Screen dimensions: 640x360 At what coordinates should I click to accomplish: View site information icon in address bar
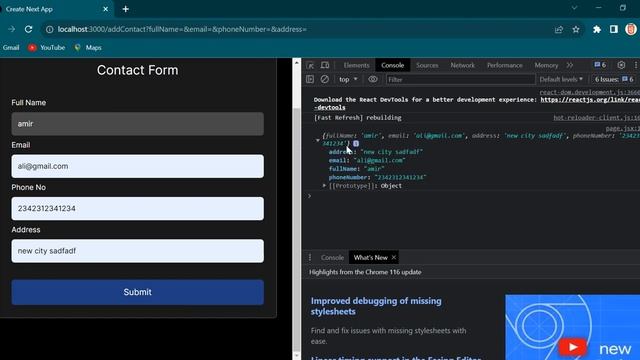(49, 29)
